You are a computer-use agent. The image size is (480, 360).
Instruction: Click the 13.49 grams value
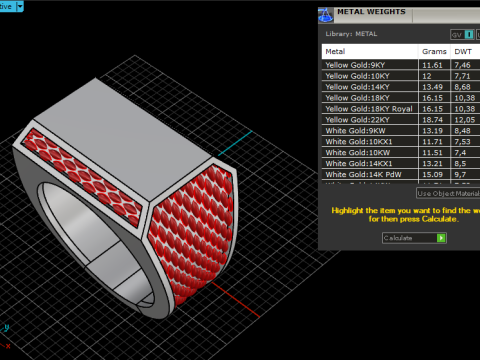click(x=432, y=87)
